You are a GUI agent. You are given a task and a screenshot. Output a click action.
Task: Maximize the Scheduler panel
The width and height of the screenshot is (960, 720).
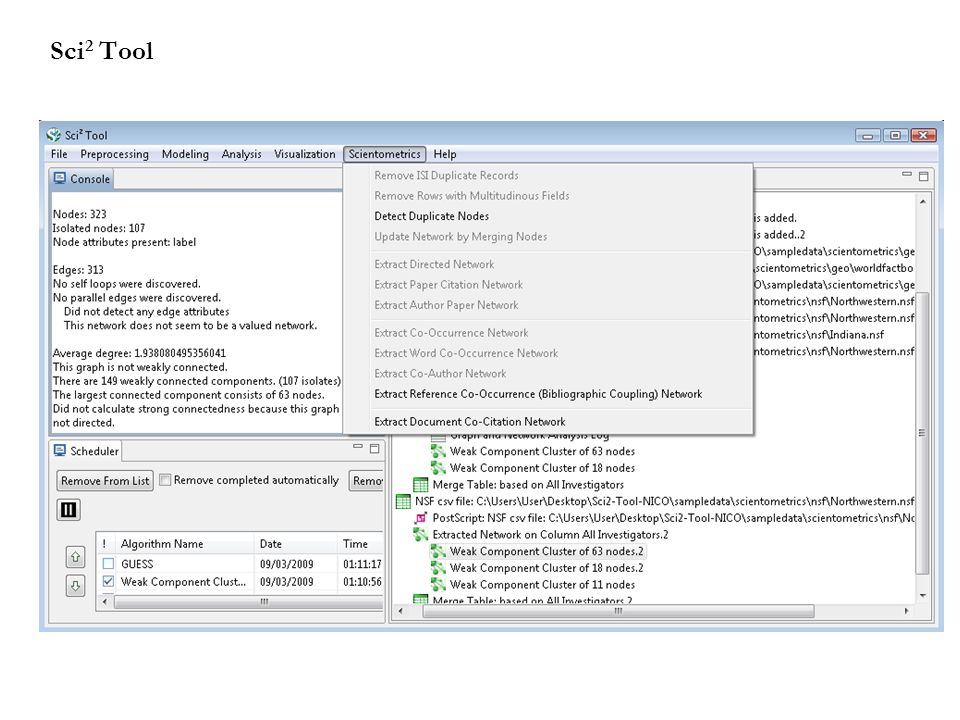[375, 449]
